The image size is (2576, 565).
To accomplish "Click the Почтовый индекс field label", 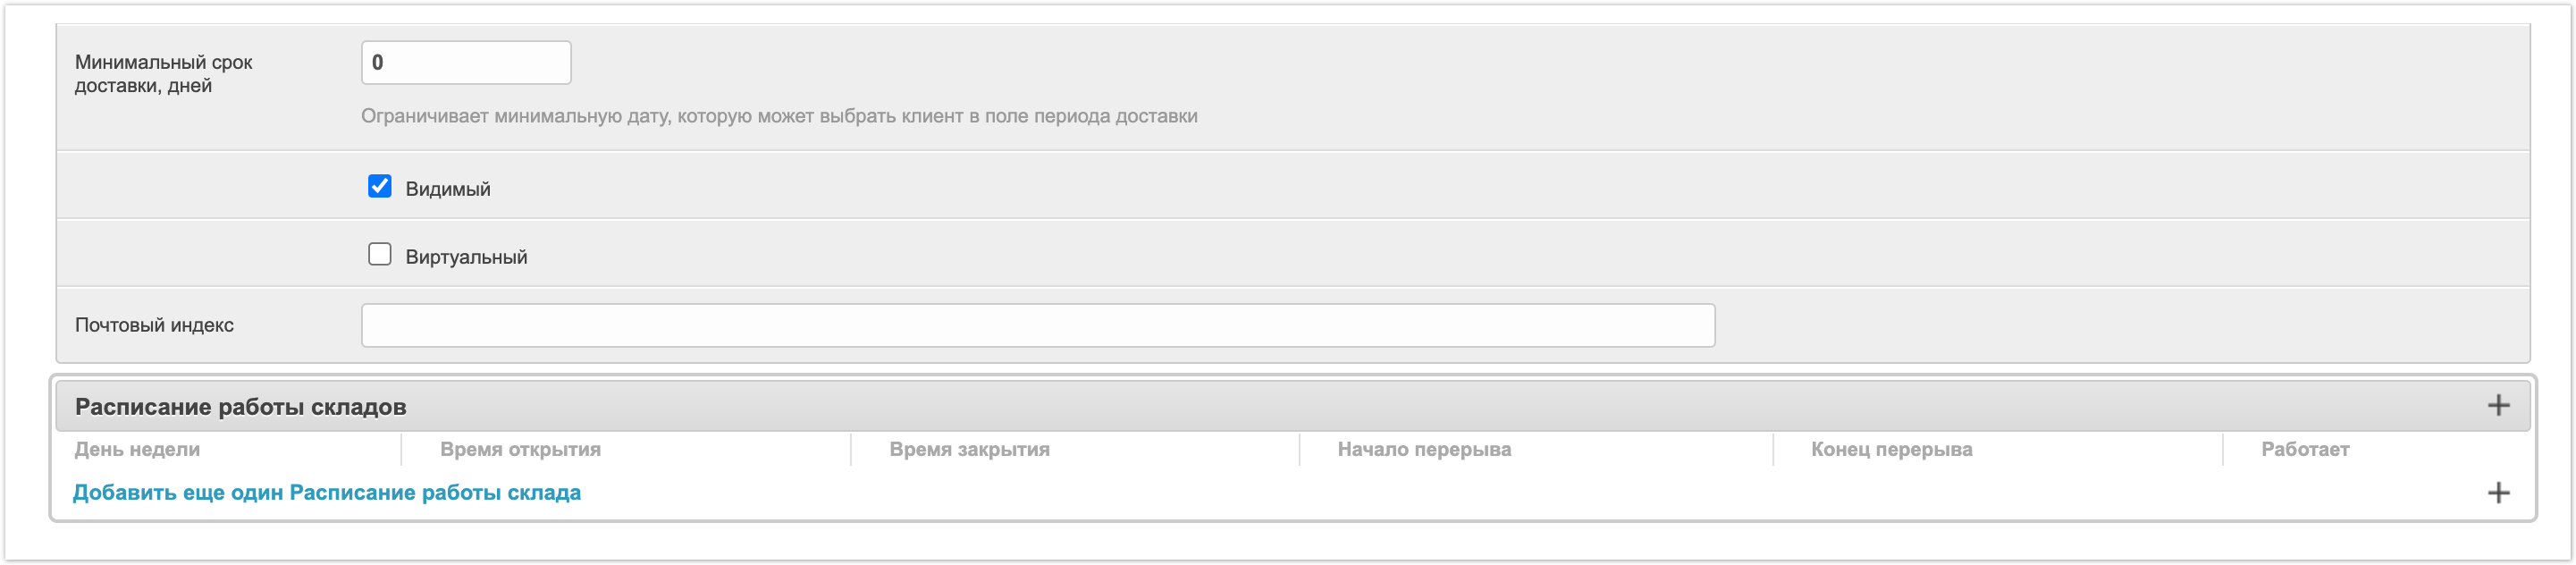I will pos(154,325).
